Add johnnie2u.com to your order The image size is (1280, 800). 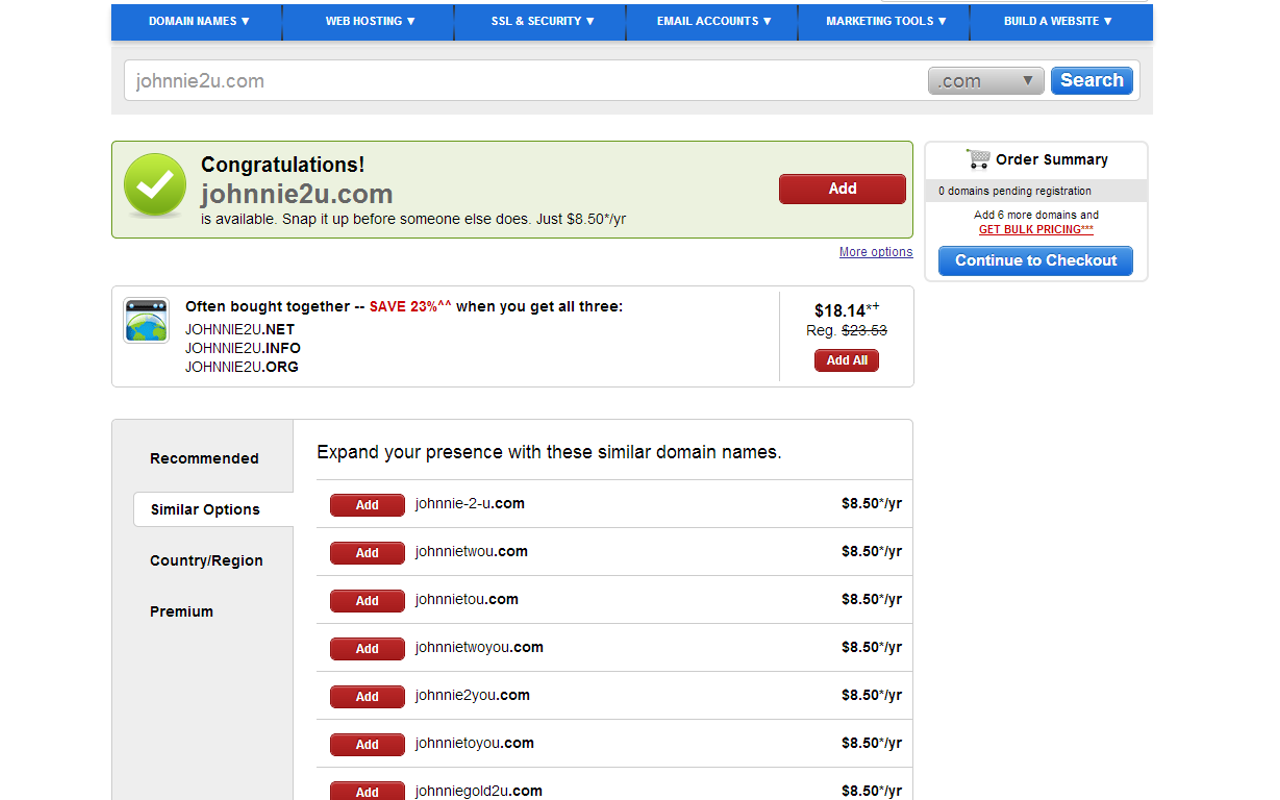[x=842, y=188]
